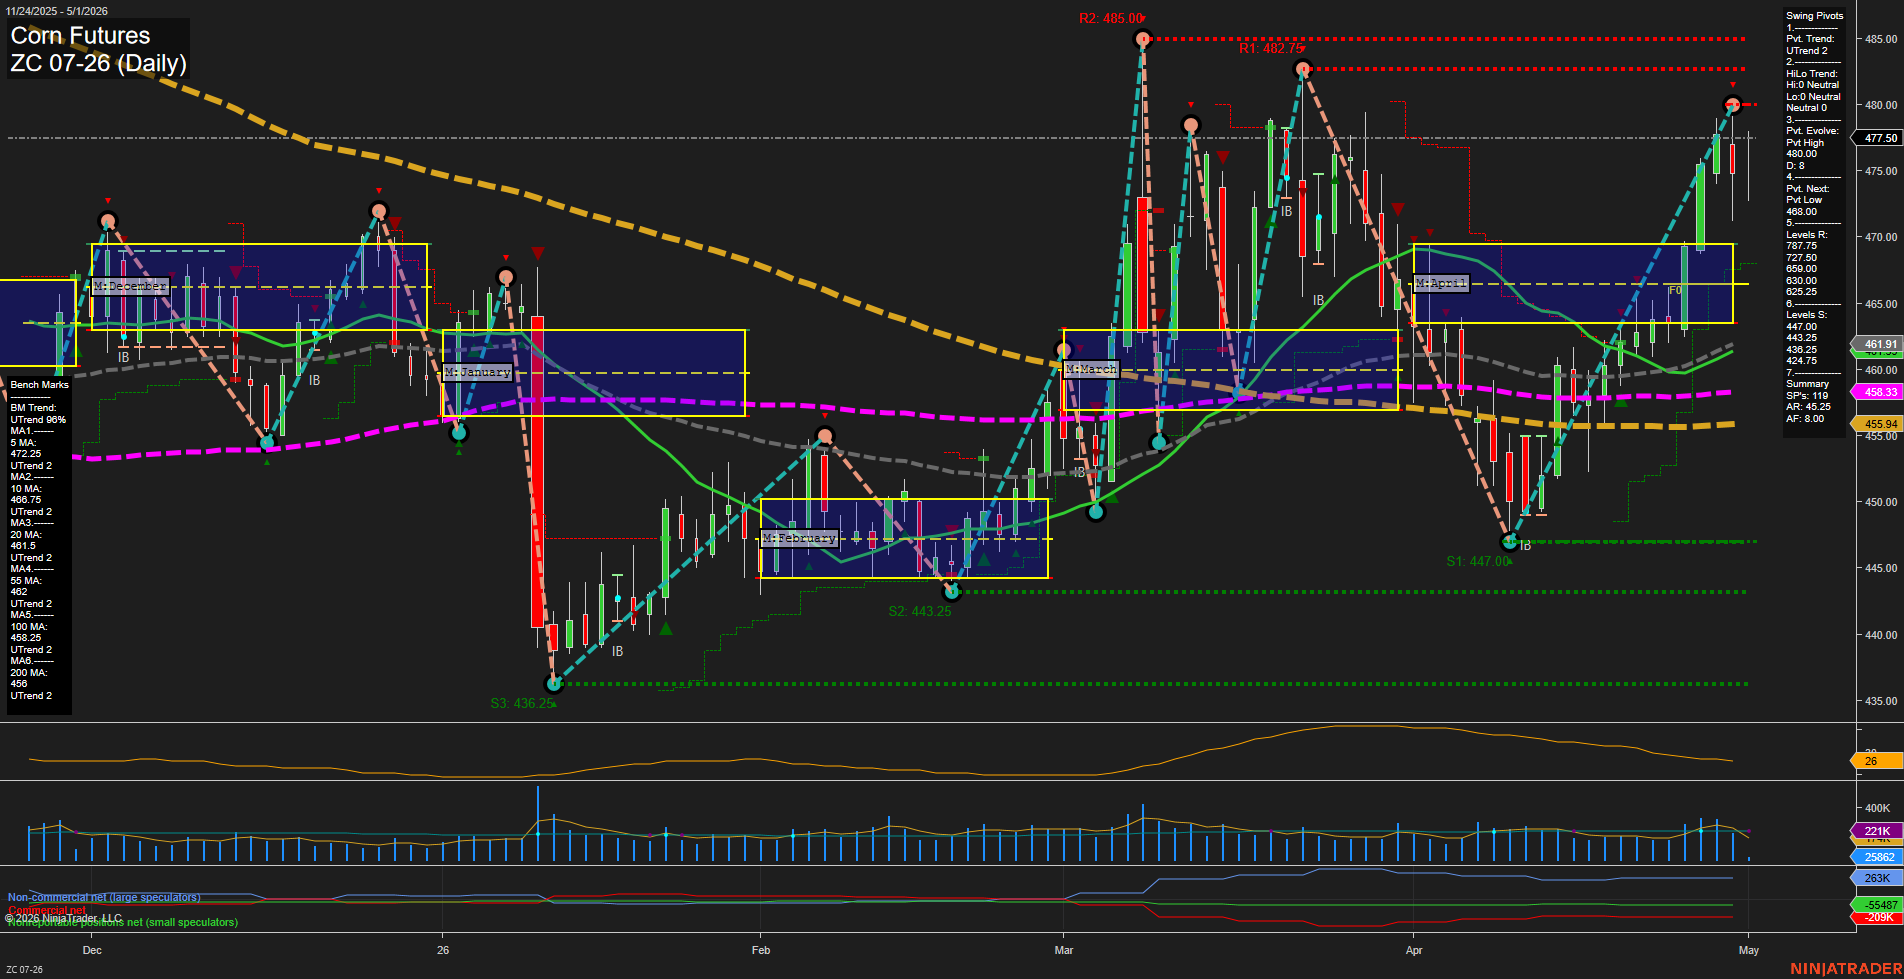Viewport: 1904px width, 979px height.
Task: Click the "May" time axis label
Action: coord(1749,950)
